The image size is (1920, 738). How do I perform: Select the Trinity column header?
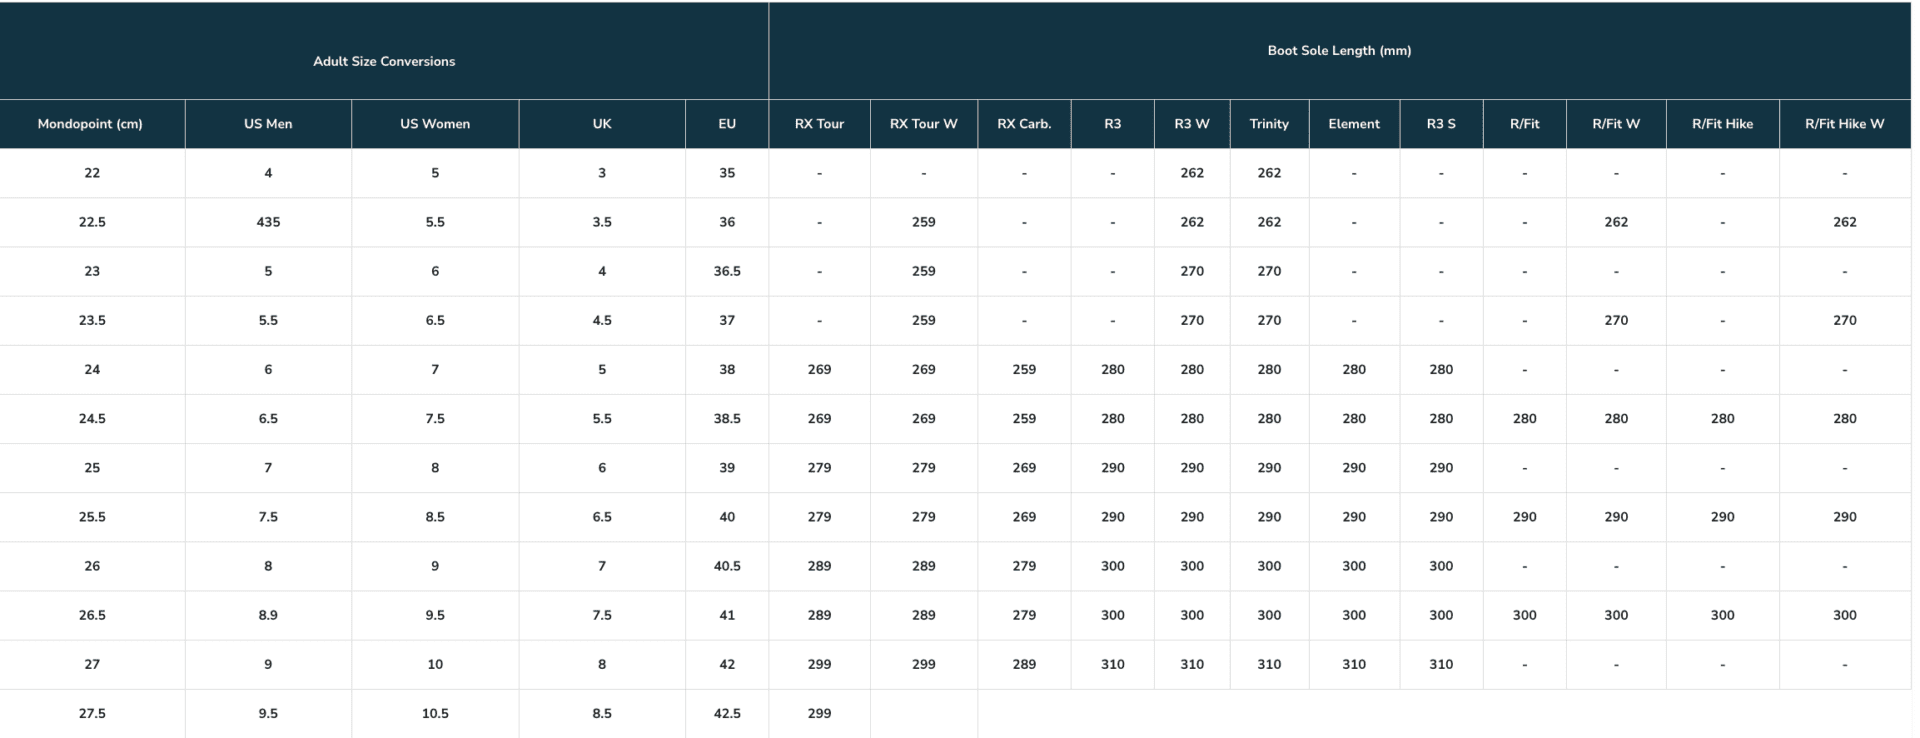click(x=1269, y=124)
